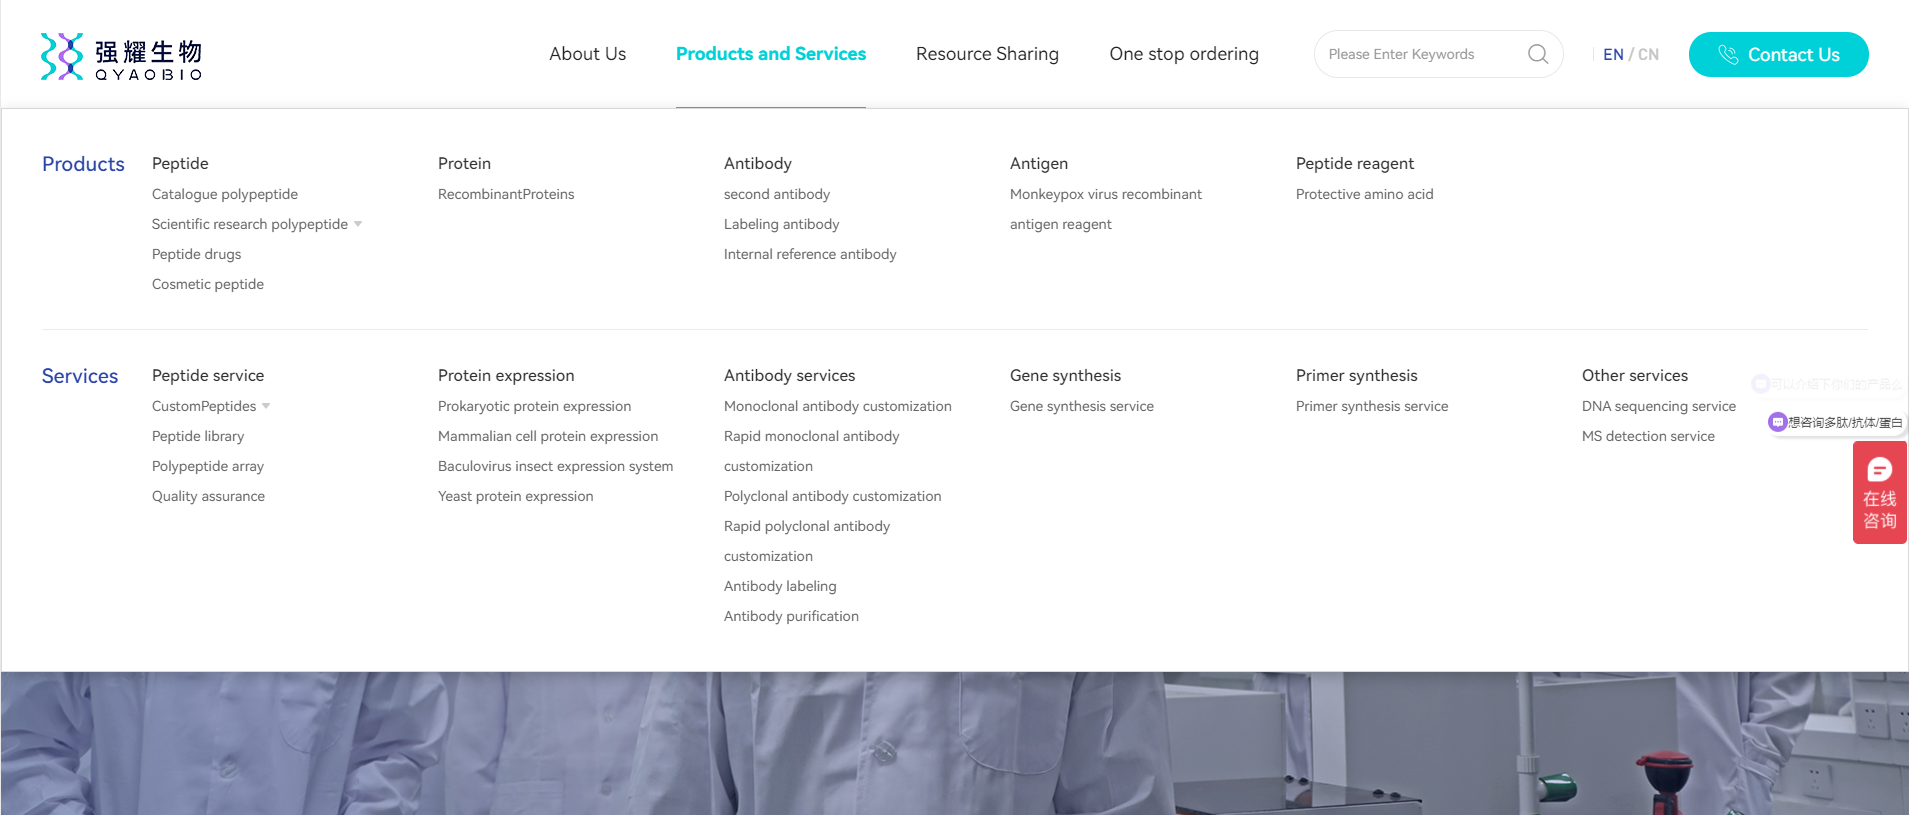Open MS detection service link
Viewport: 1909px width, 815px height.
click(1647, 436)
